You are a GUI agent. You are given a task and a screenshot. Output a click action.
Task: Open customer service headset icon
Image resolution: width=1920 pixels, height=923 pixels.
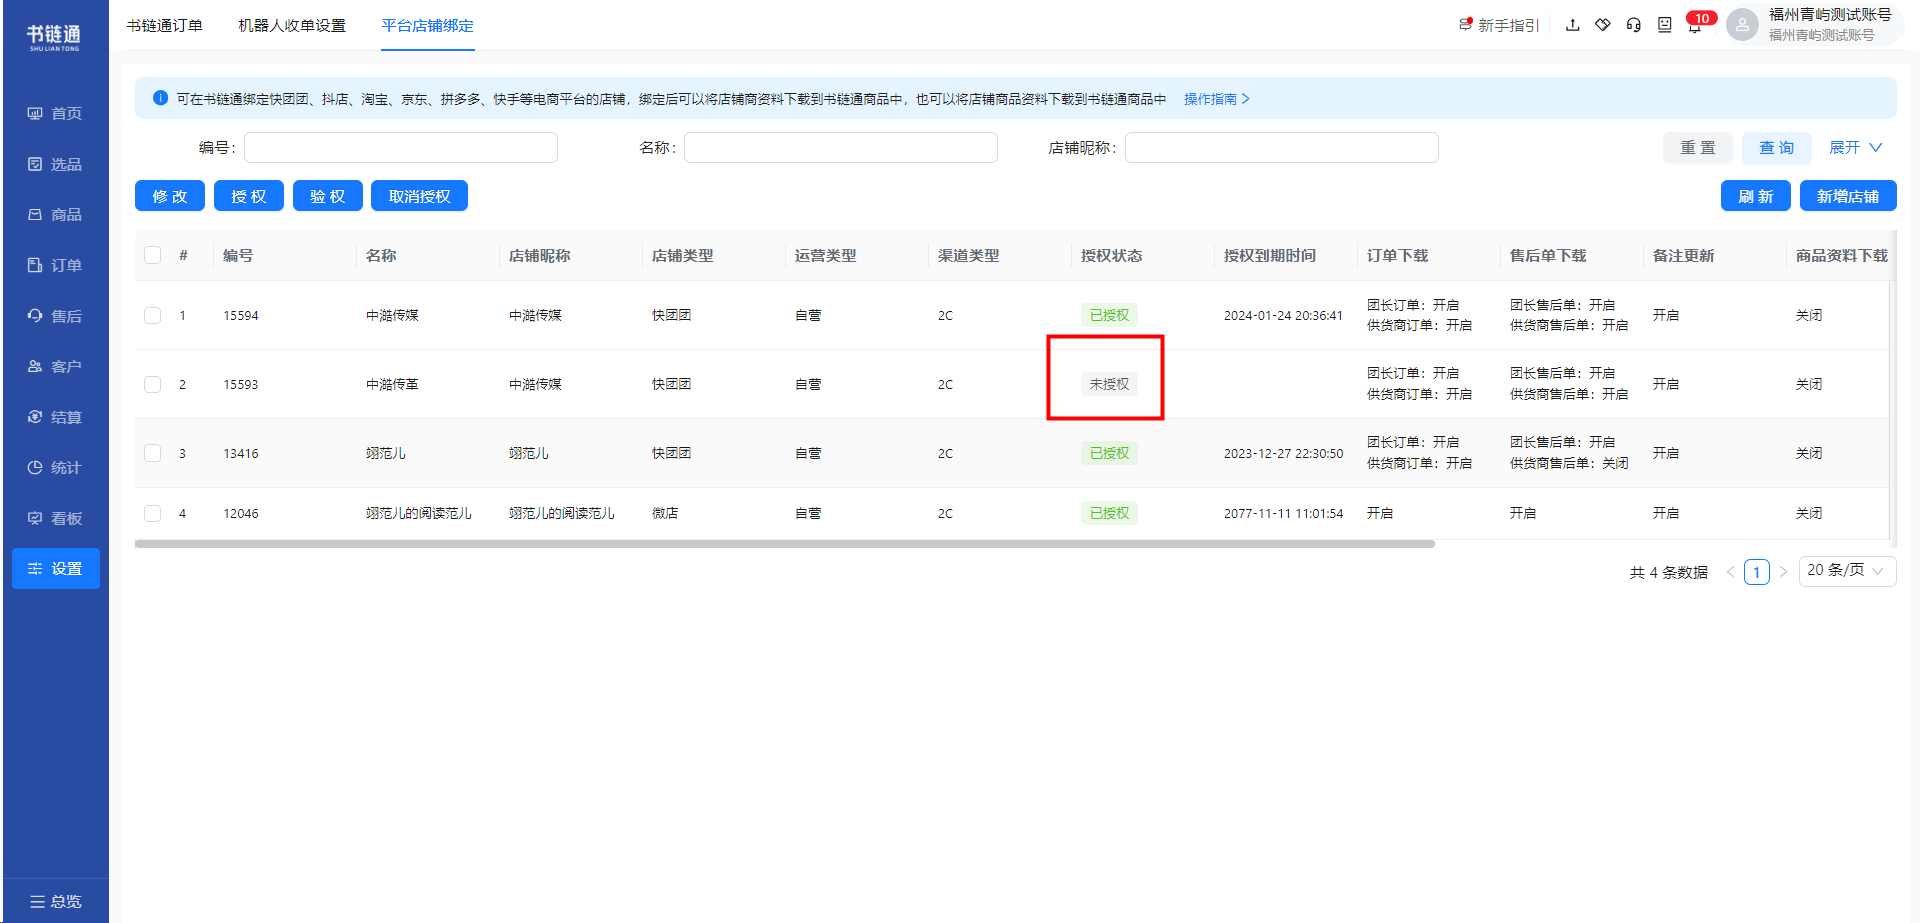pyautogui.click(x=1633, y=25)
